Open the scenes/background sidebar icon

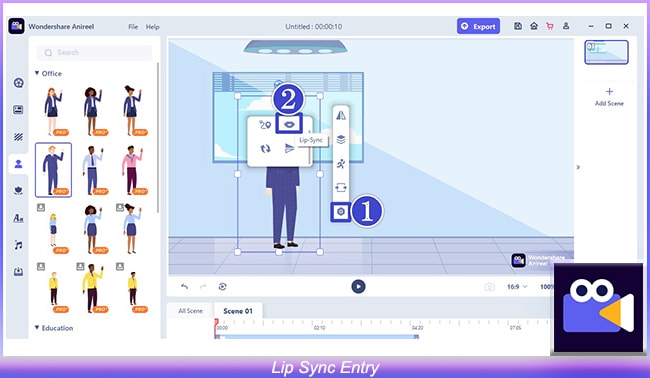(18, 110)
